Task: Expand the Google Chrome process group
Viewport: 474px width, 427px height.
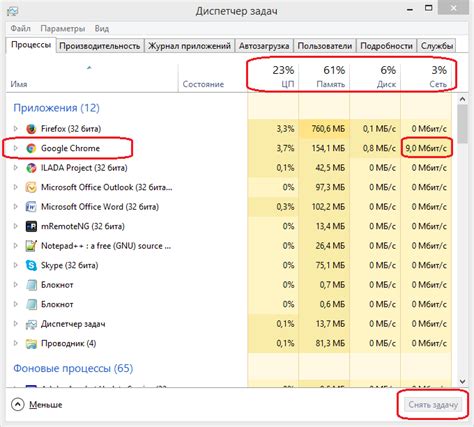Action: click(x=15, y=148)
